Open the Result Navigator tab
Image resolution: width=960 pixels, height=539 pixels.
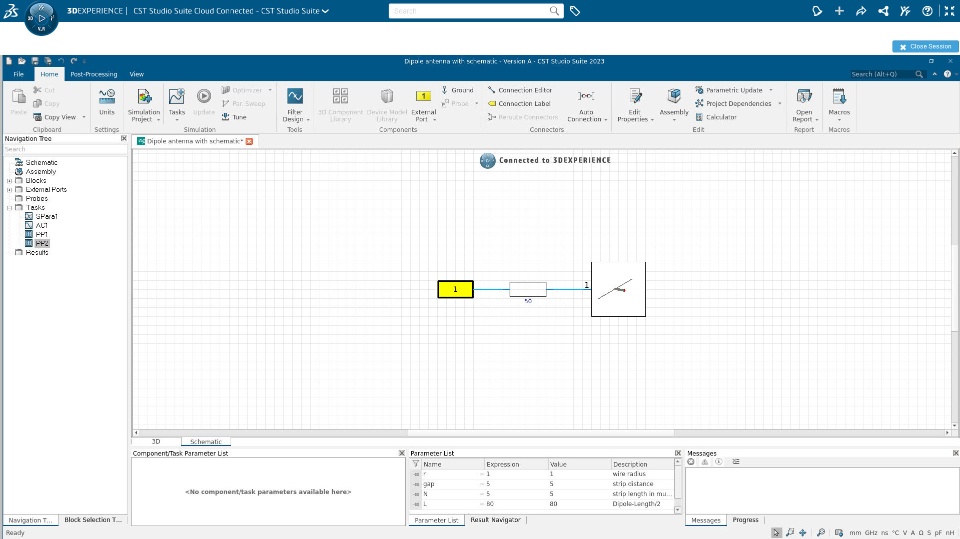(495, 520)
